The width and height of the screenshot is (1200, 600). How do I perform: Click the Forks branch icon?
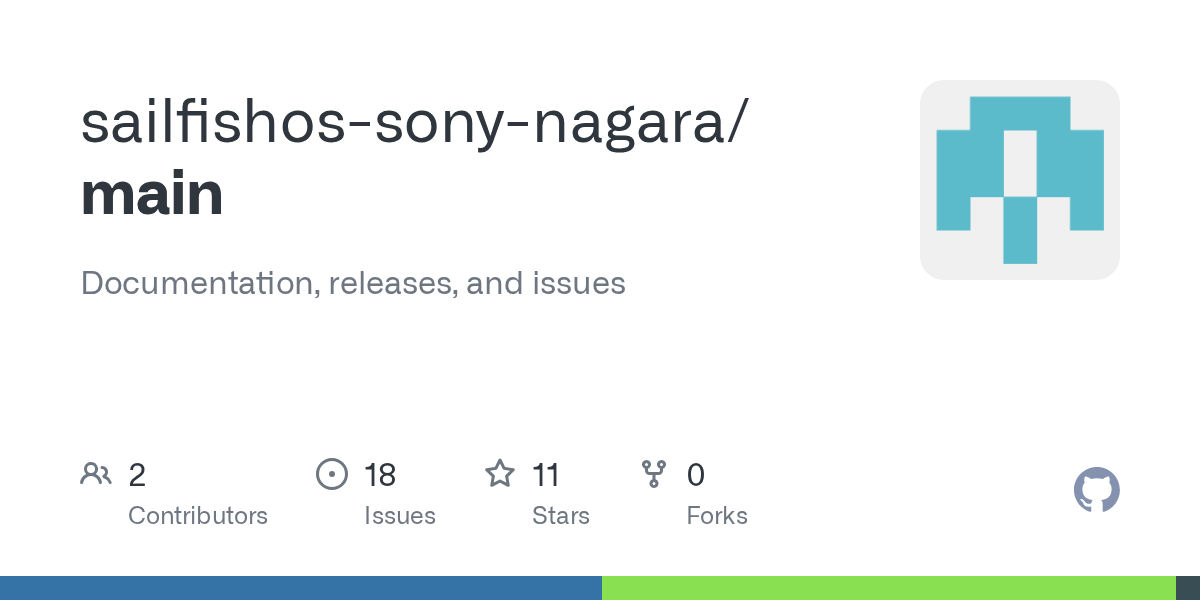point(654,474)
